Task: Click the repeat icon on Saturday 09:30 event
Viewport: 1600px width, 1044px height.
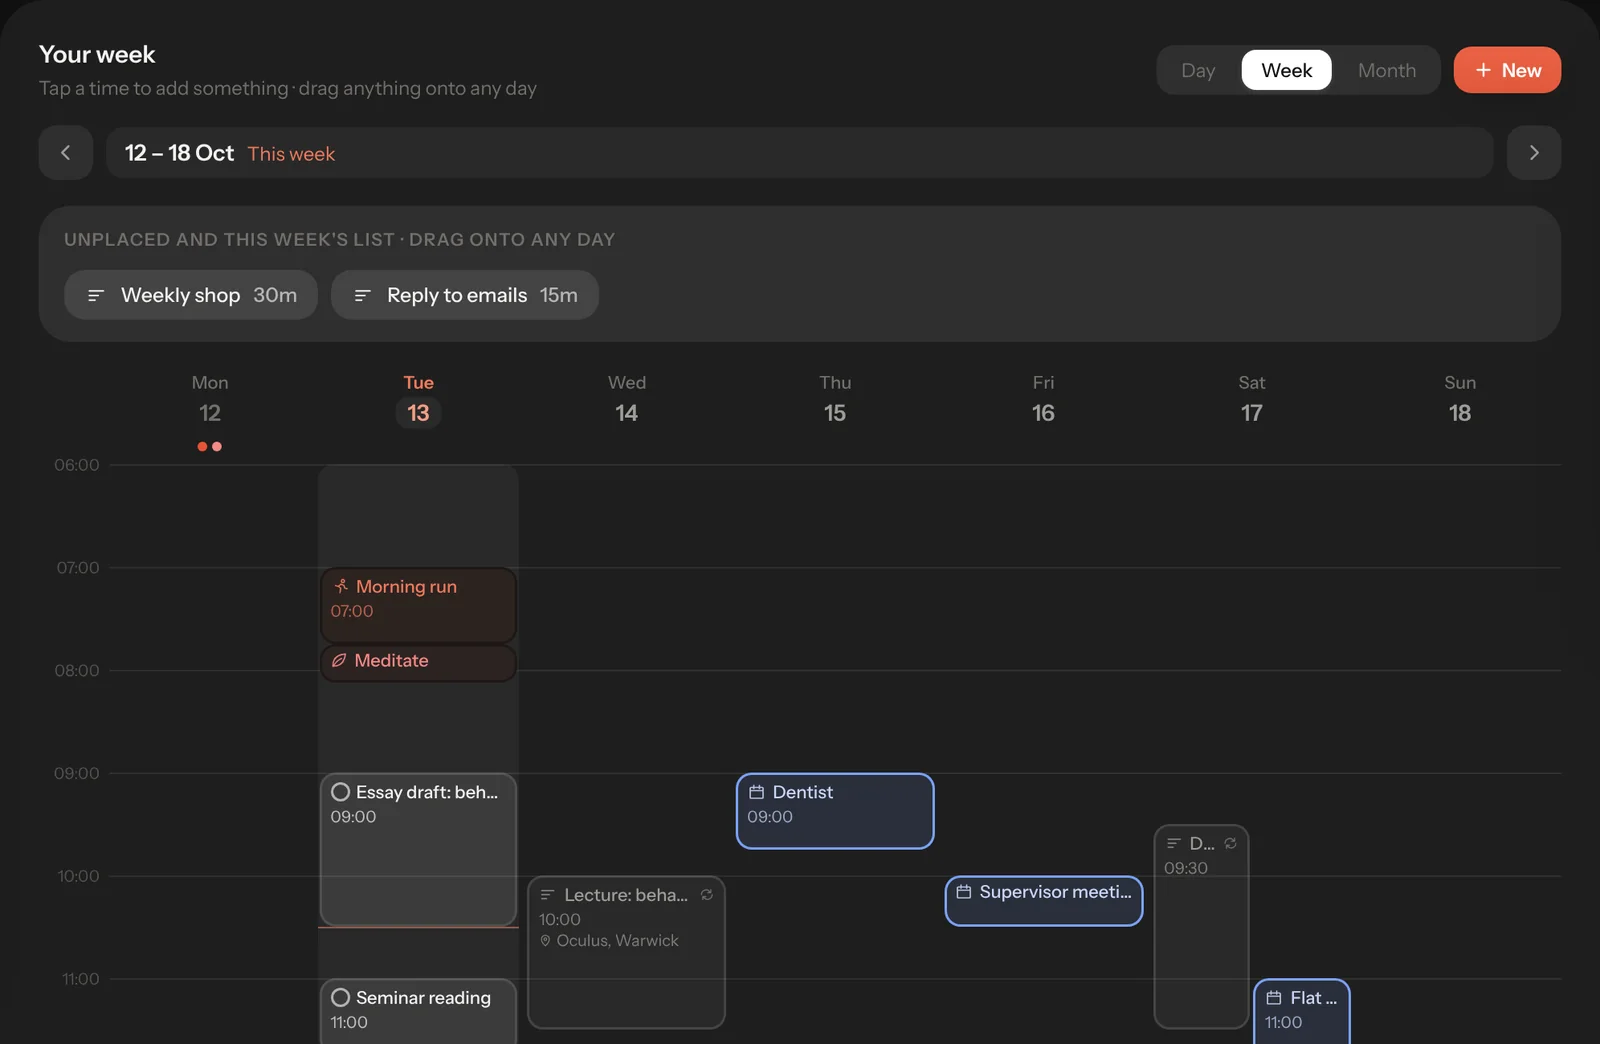Action: [x=1230, y=843]
